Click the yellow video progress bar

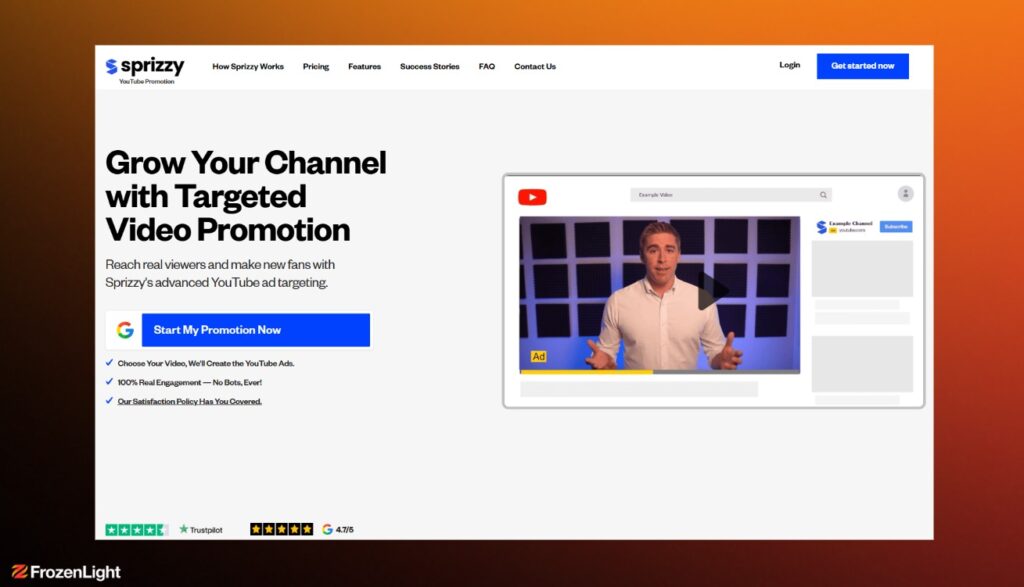tap(585, 372)
